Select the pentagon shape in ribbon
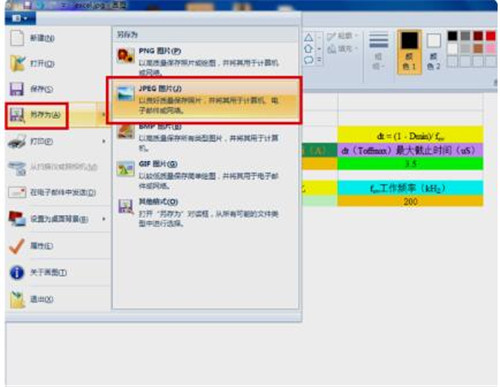The width and height of the screenshot is (500, 387). pyautogui.click(x=309, y=49)
